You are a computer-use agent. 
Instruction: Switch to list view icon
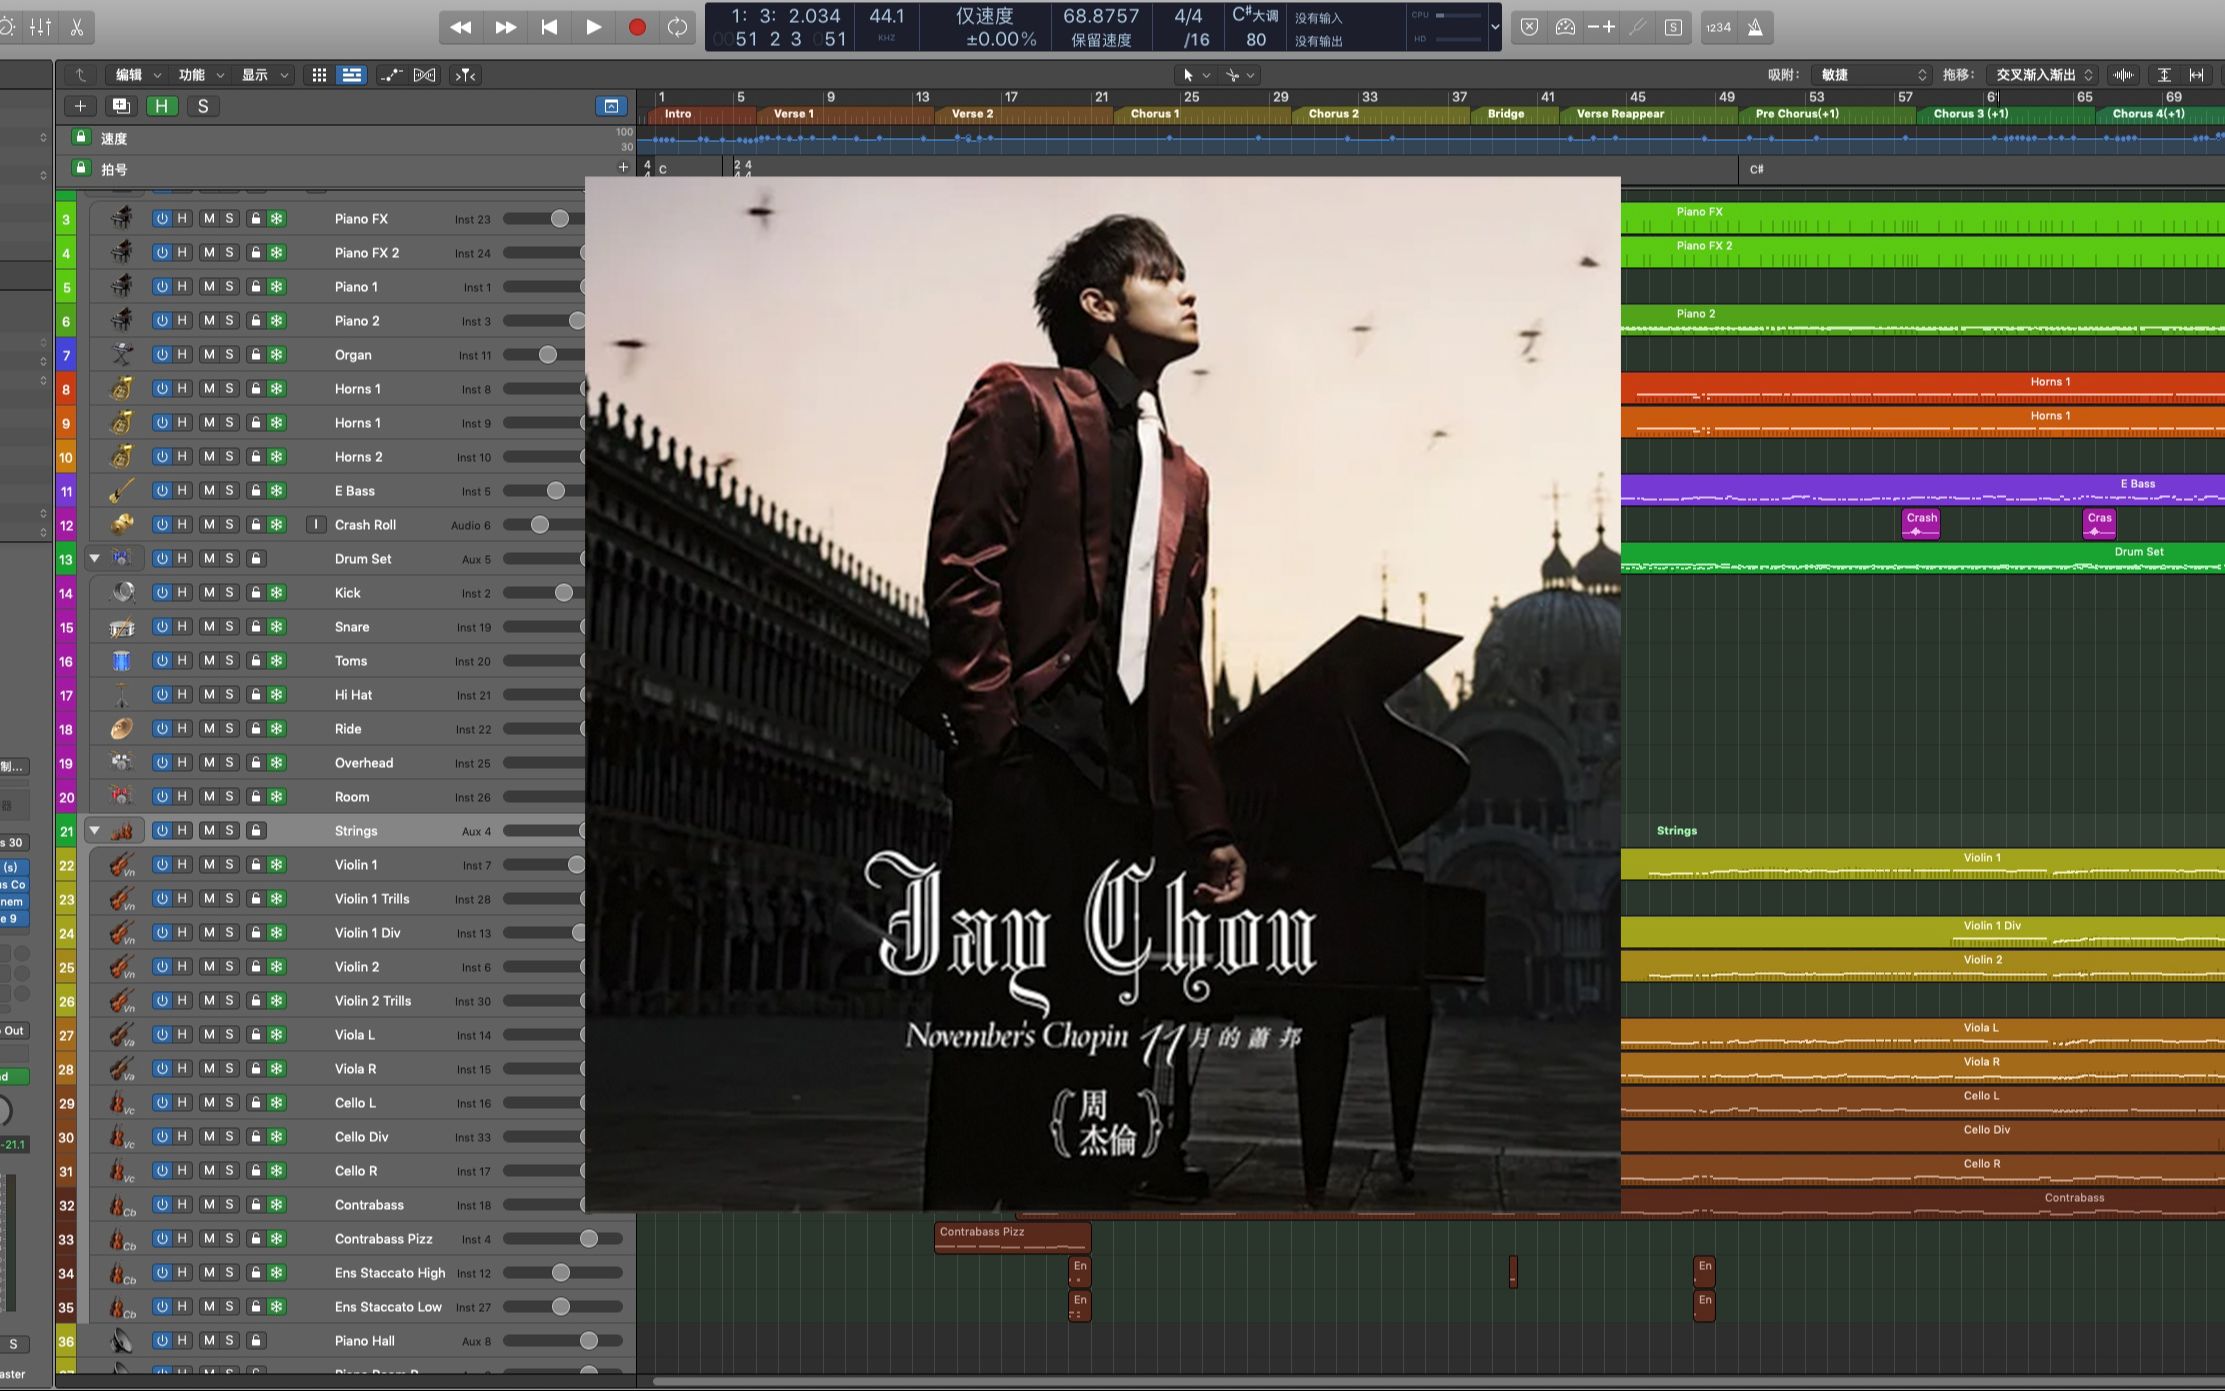click(x=351, y=75)
